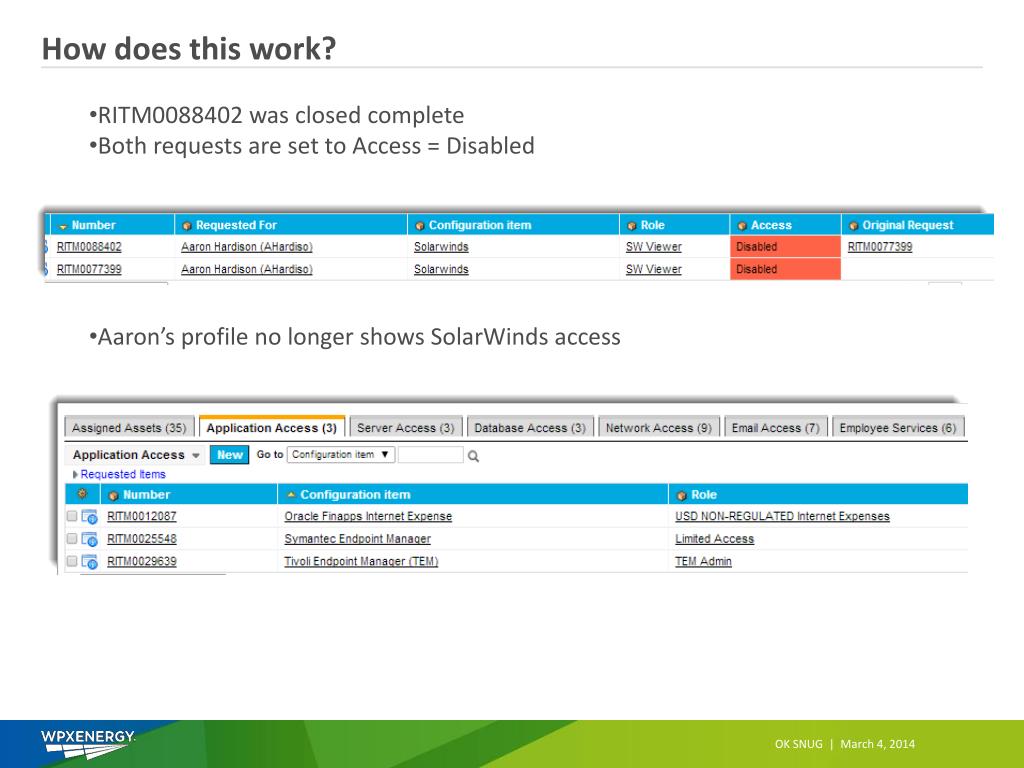Open the Oracle Finapps Internet Expense link
Image resolution: width=1024 pixels, height=768 pixels.
point(368,516)
